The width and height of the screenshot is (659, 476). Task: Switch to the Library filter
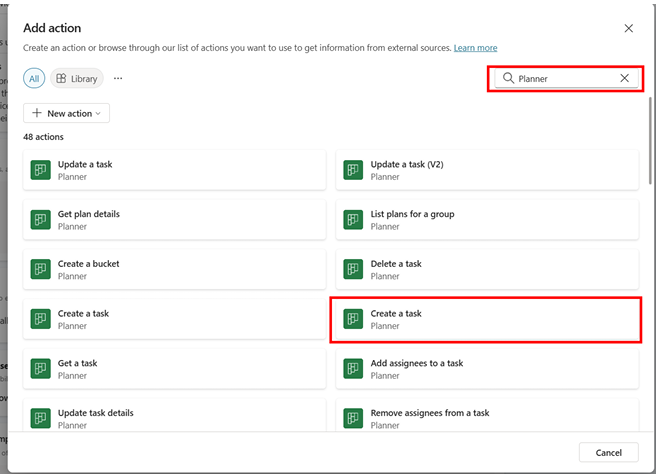[x=77, y=79]
